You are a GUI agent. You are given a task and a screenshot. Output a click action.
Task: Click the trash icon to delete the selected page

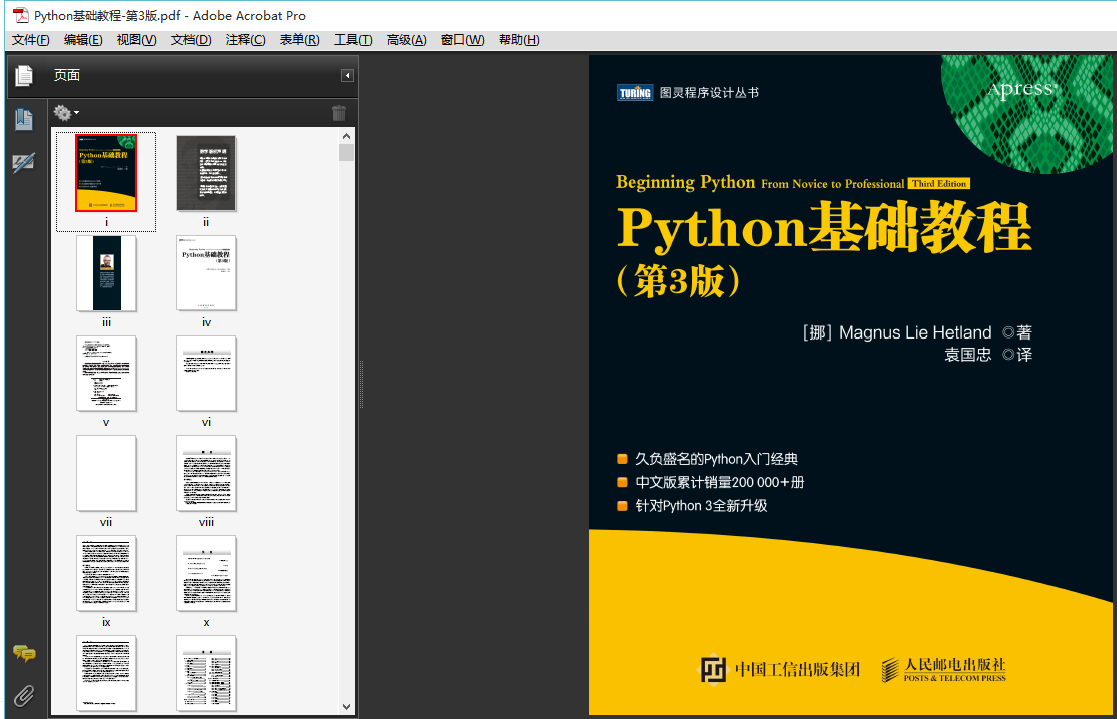tap(339, 113)
